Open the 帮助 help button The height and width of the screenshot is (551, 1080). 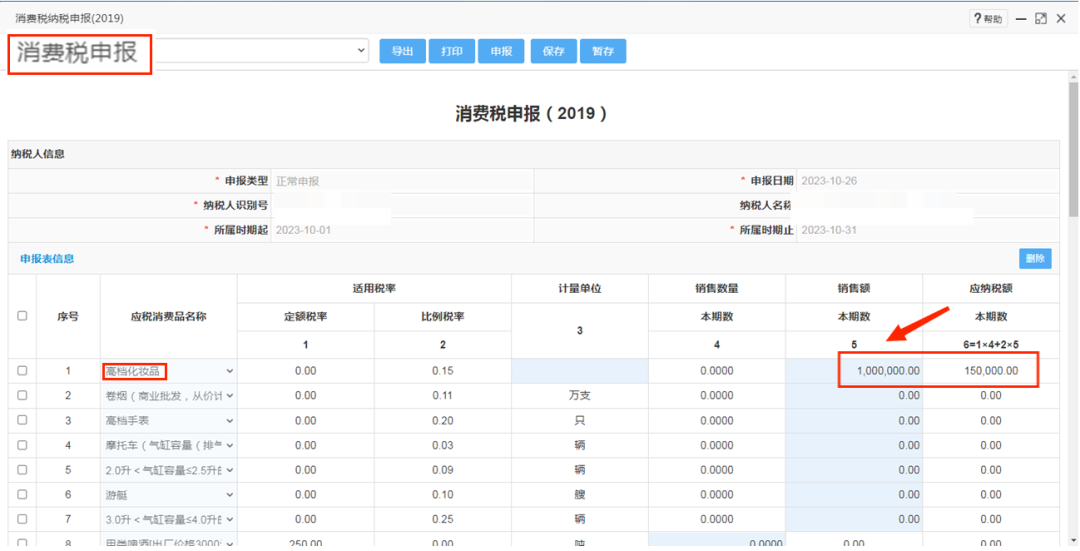[x=988, y=19]
